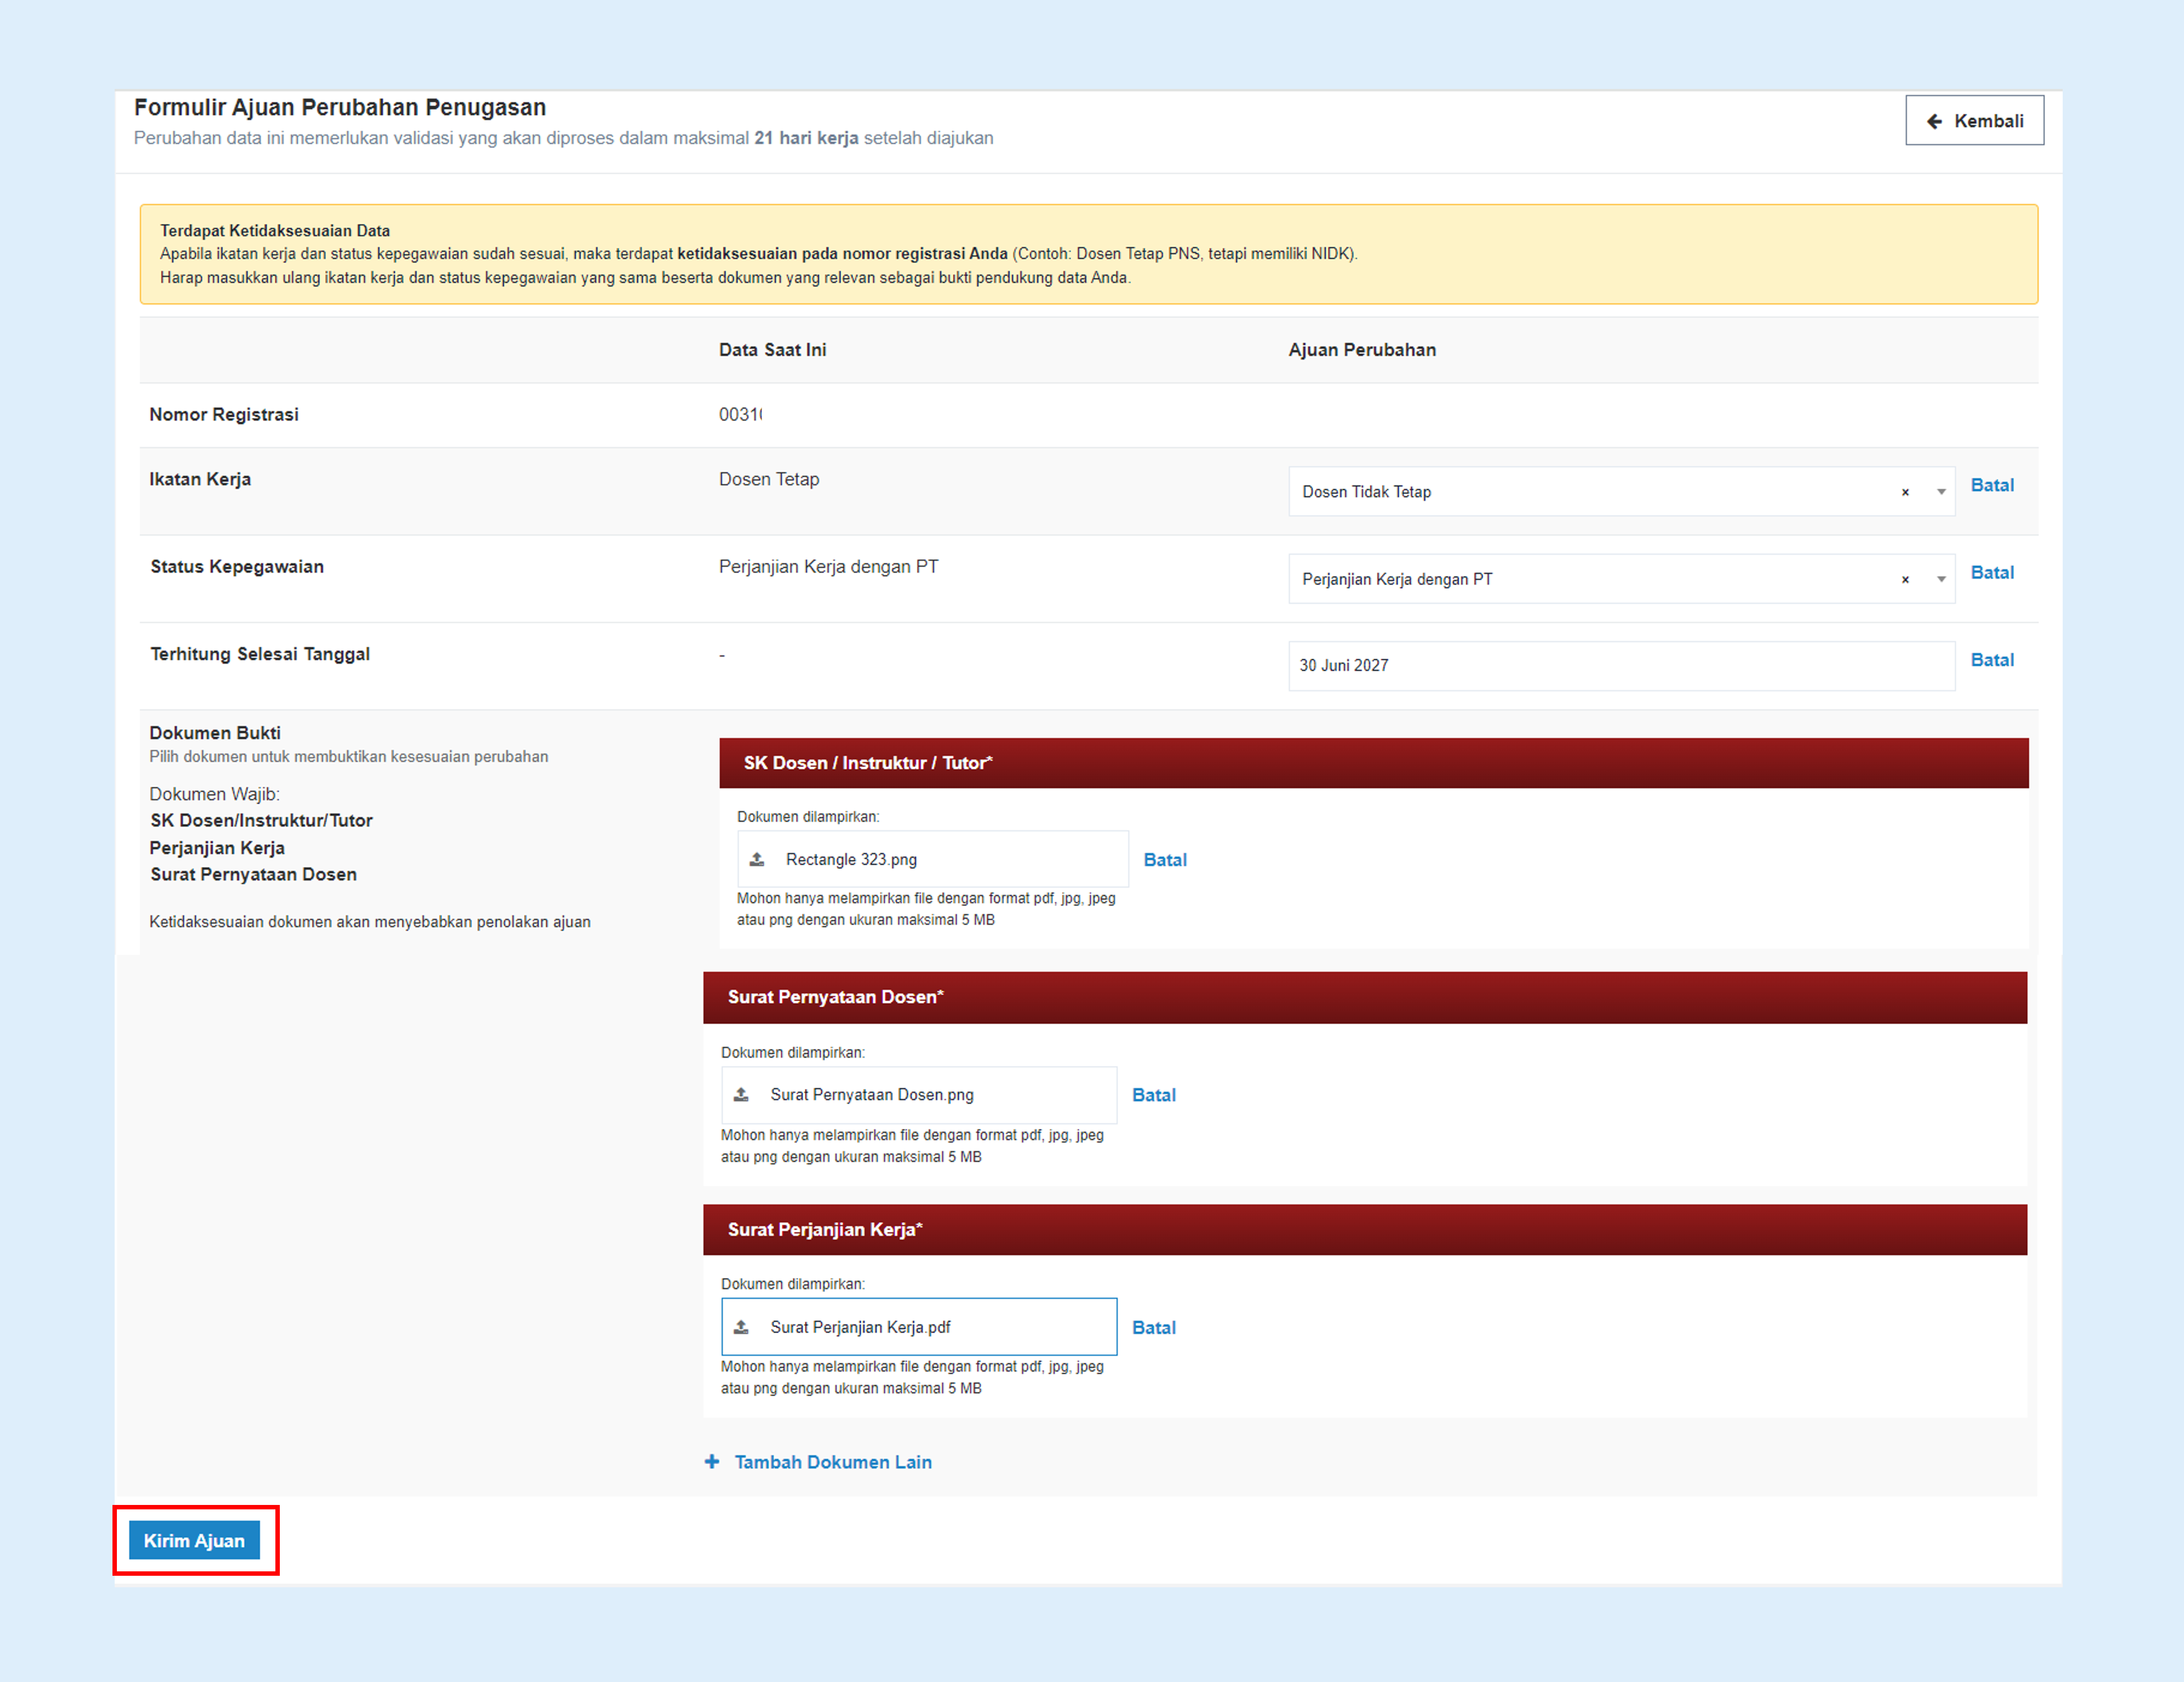Cancel the Surat Pernyataan Dosen.png attachment
This screenshot has height=1682, width=2184.
tap(1154, 1095)
